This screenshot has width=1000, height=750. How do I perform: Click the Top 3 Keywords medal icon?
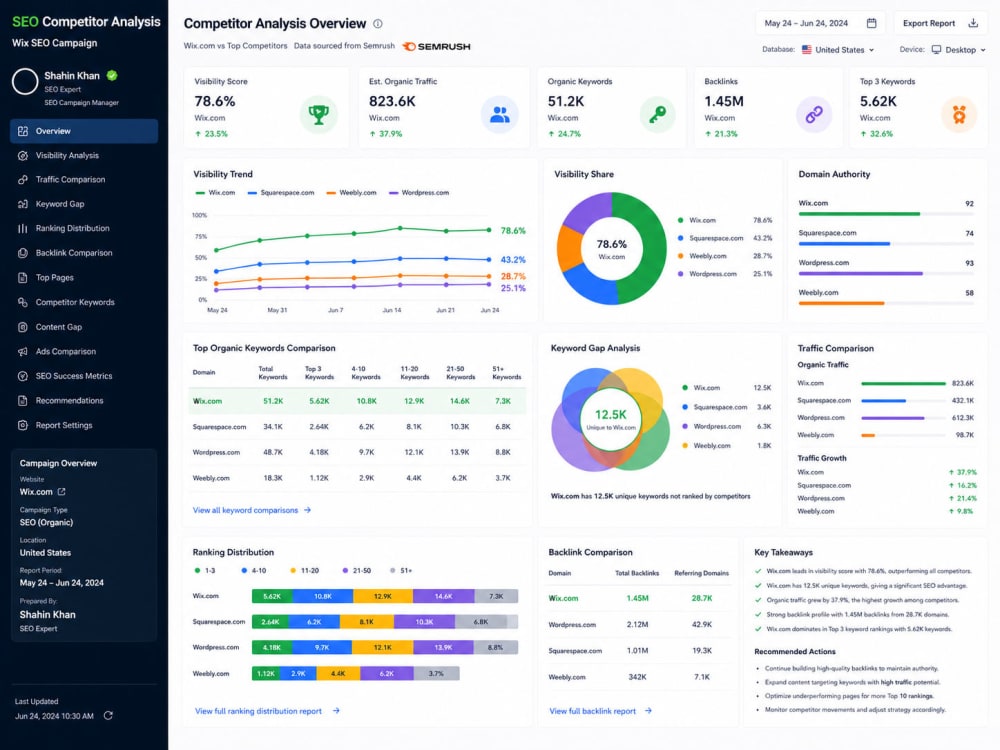pyautogui.click(x=959, y=115)
